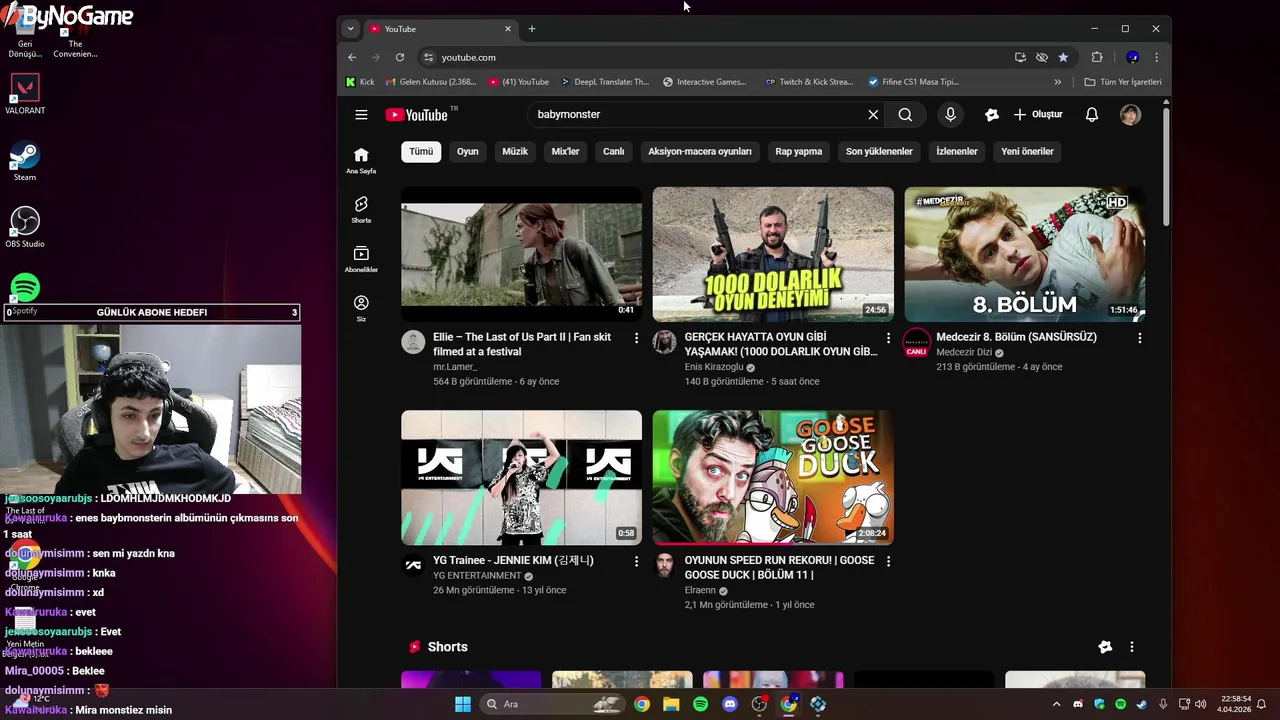Open a new Chrome tab
The width and height of the screenshot is (1280, 720).
pos(532,29)
